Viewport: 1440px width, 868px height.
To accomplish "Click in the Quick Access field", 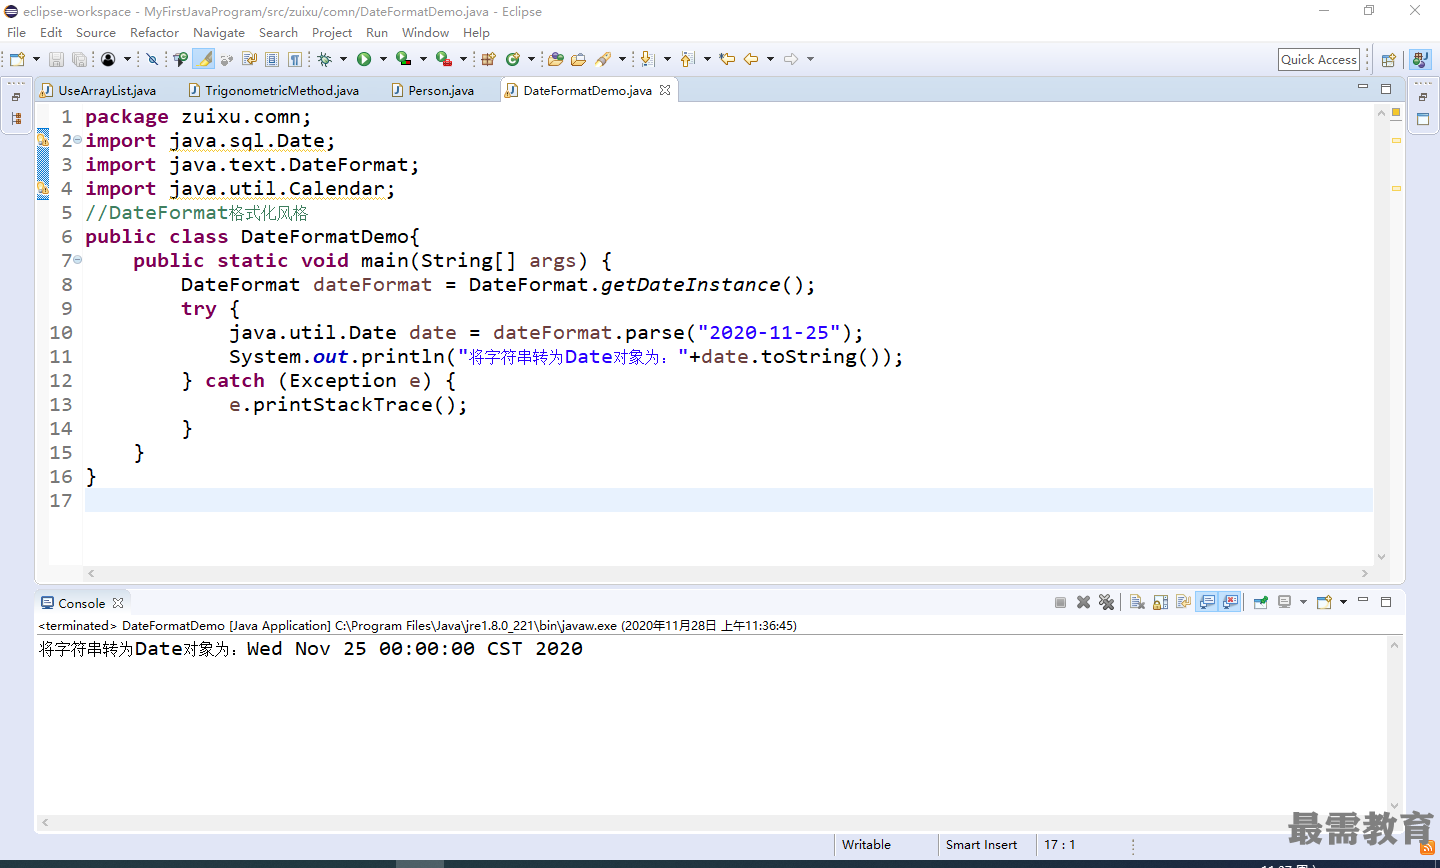I will [1319, 60].
